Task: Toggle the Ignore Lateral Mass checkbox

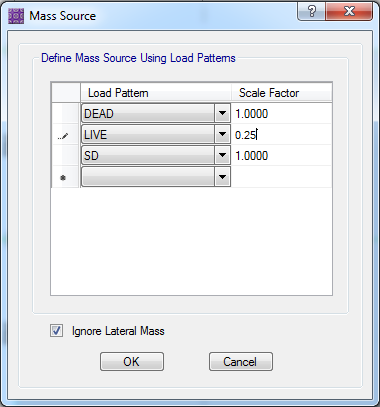Action: tap(56, 331)
